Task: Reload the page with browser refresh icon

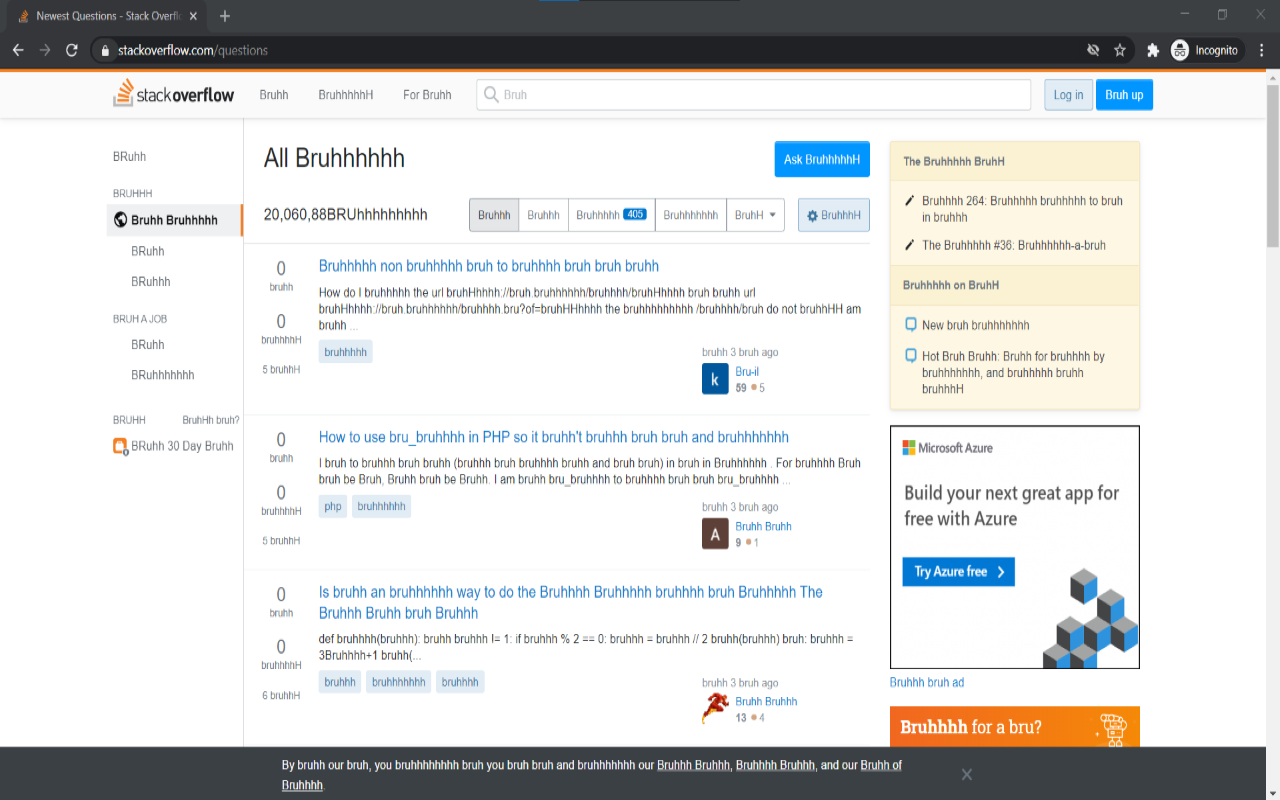Action: coord(72,50)
